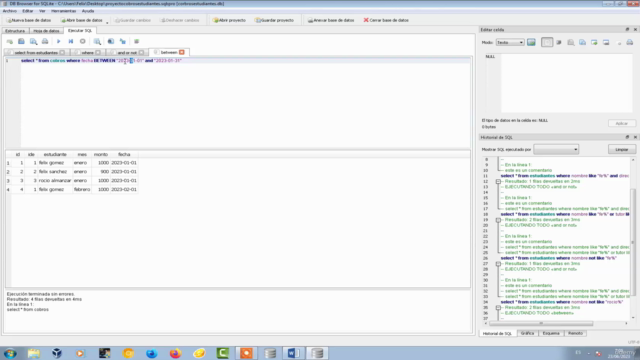The width and height of the screenshot is (640, 360).
Task: Switch to the Estructura tab
Action: [x=15, y=31]
